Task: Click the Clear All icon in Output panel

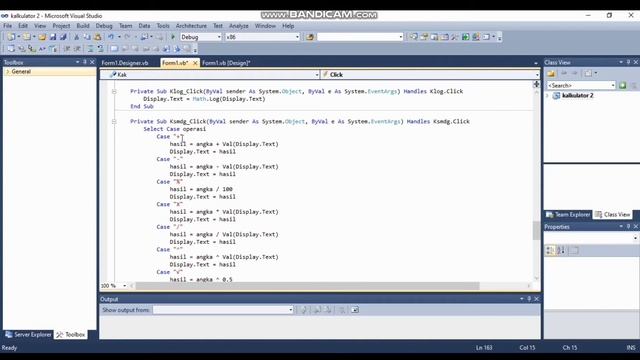Action: [x=342, y=310]
